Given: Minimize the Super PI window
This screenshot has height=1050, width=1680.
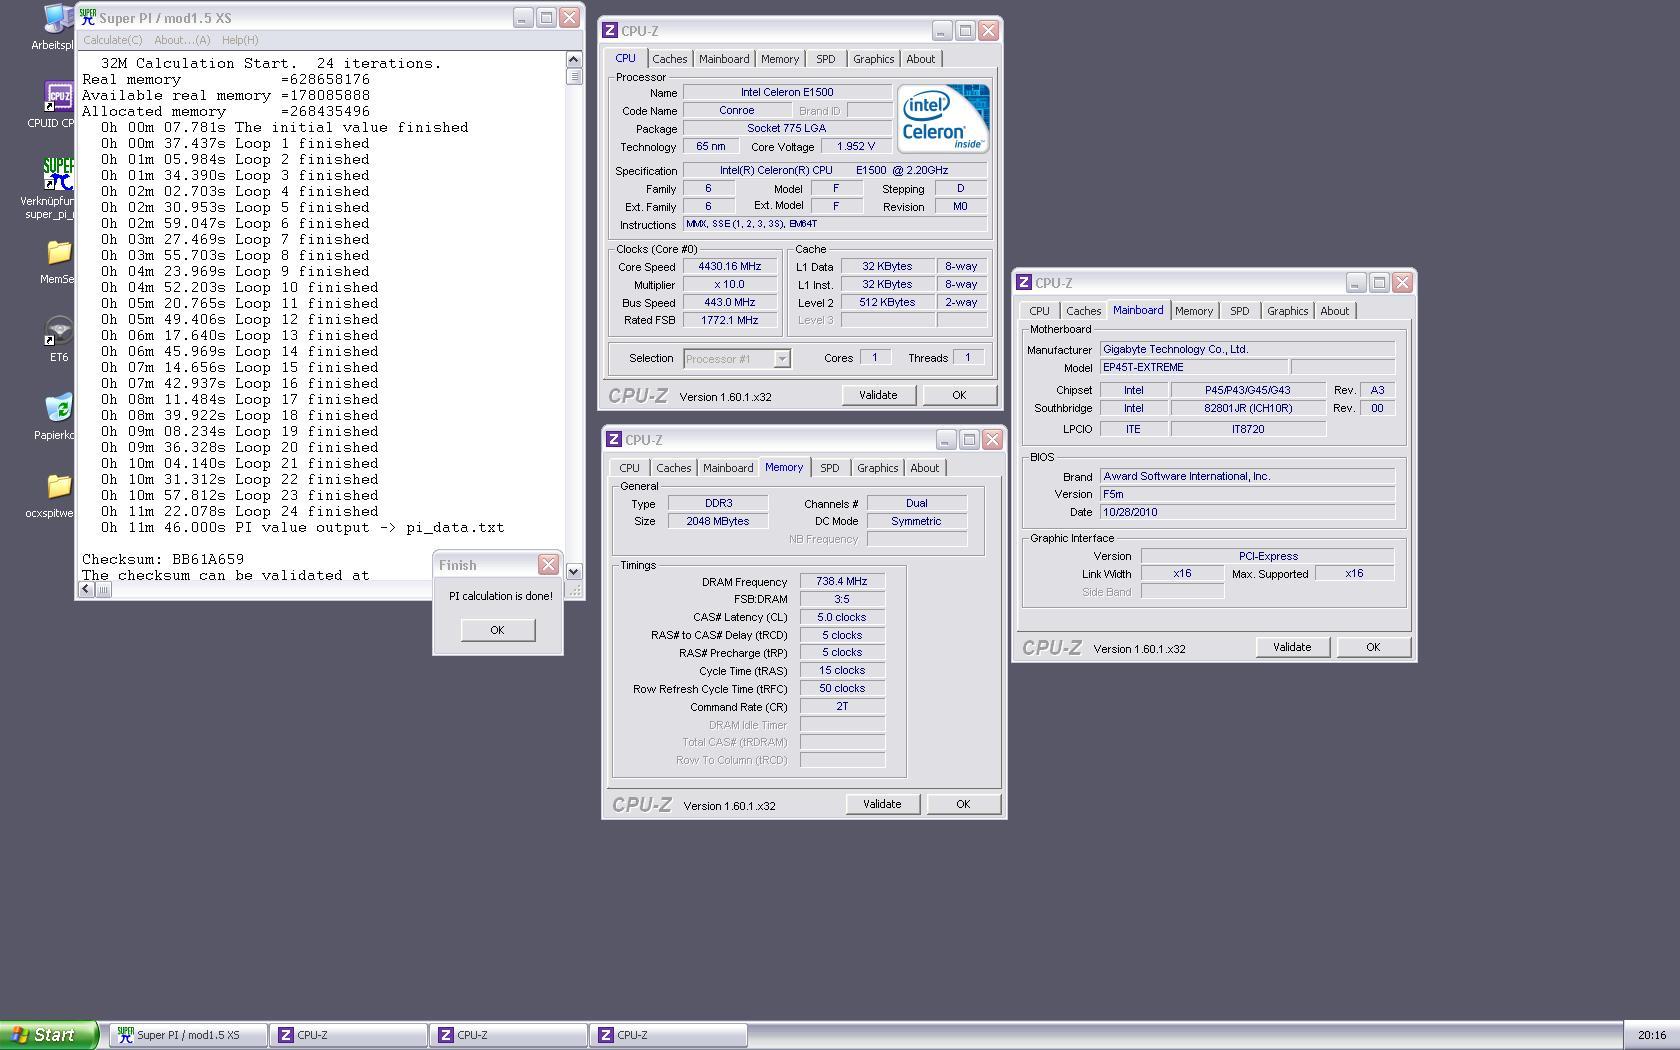Looking at the screenshot, I should [x=524, y=18].
